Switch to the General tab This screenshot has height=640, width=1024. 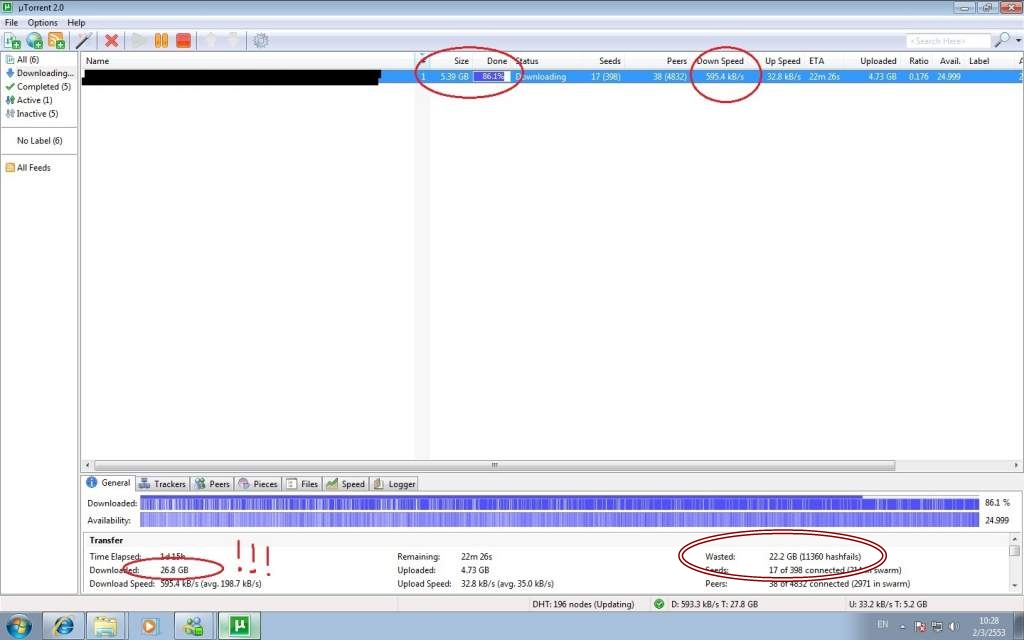109,483
